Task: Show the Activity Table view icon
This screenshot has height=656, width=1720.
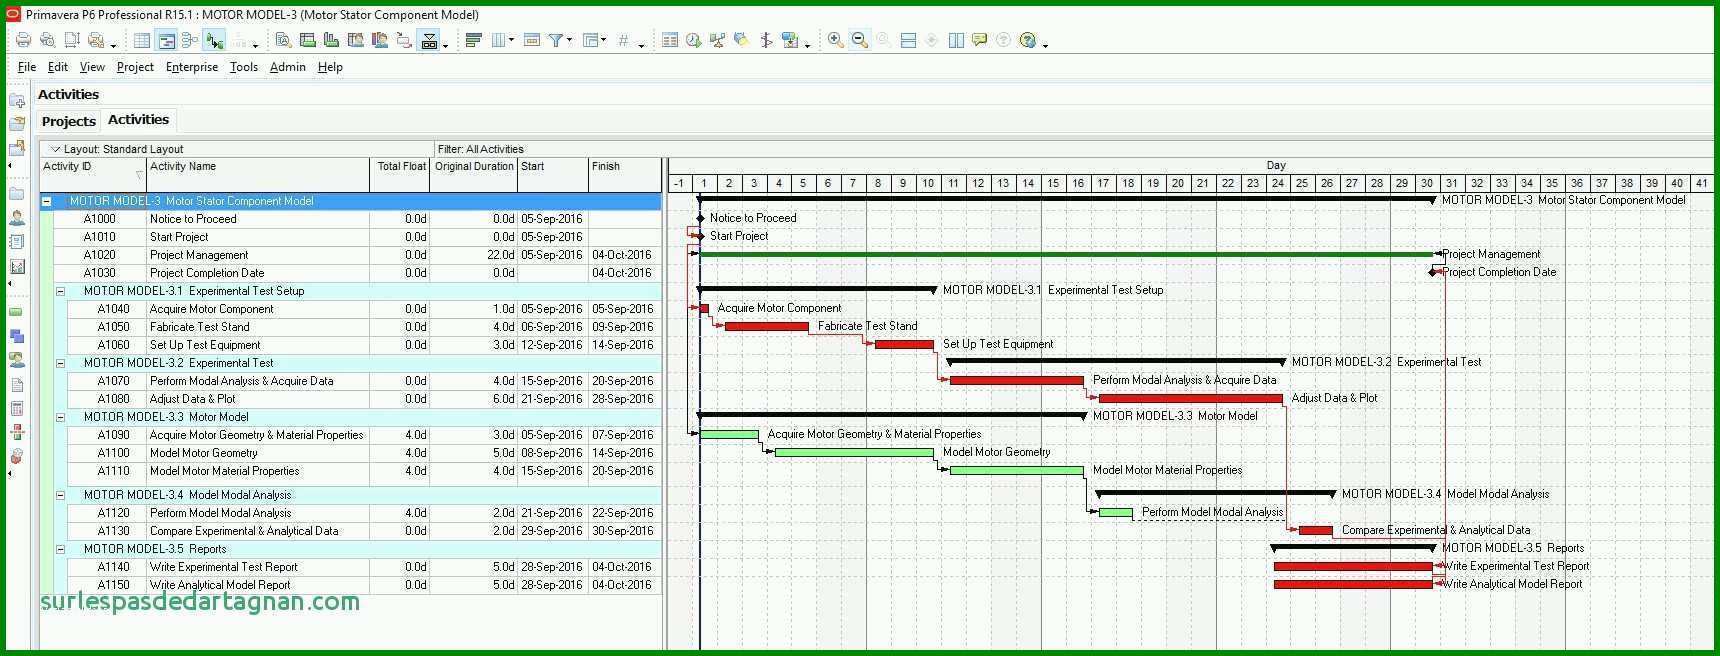Action: coord(142,40)
